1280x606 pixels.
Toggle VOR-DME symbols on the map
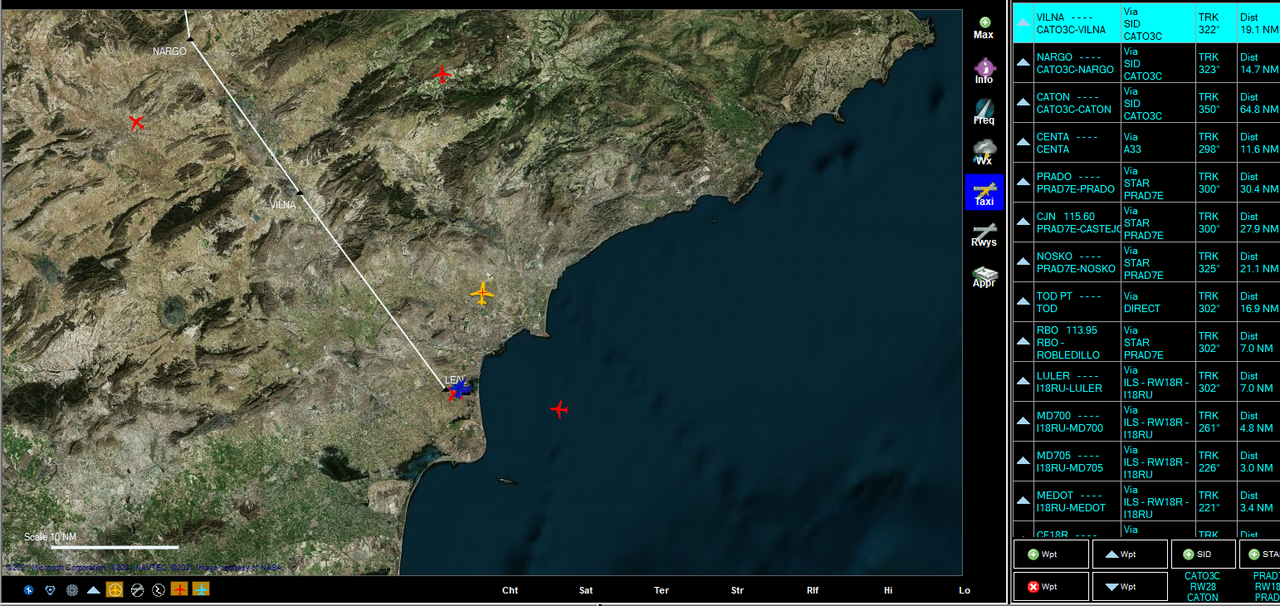[x=50, y=590]
